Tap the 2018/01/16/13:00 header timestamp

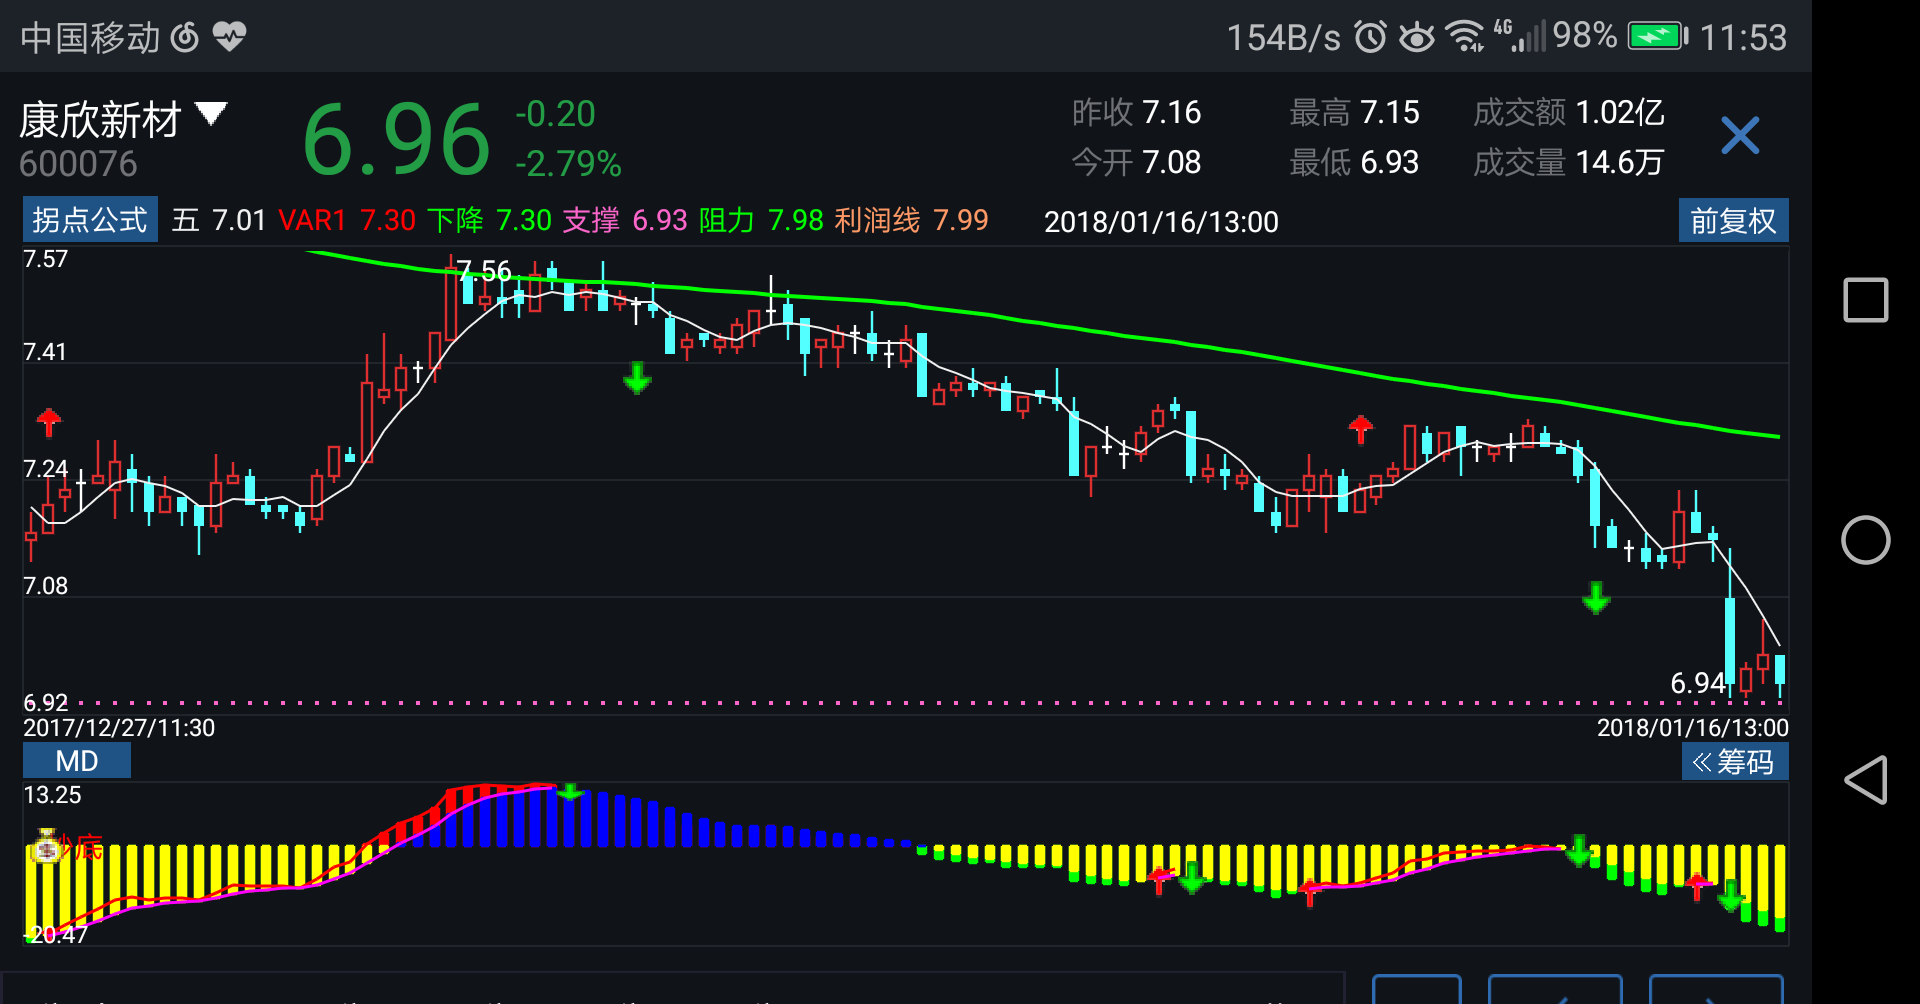click(x=1161, y=222)
